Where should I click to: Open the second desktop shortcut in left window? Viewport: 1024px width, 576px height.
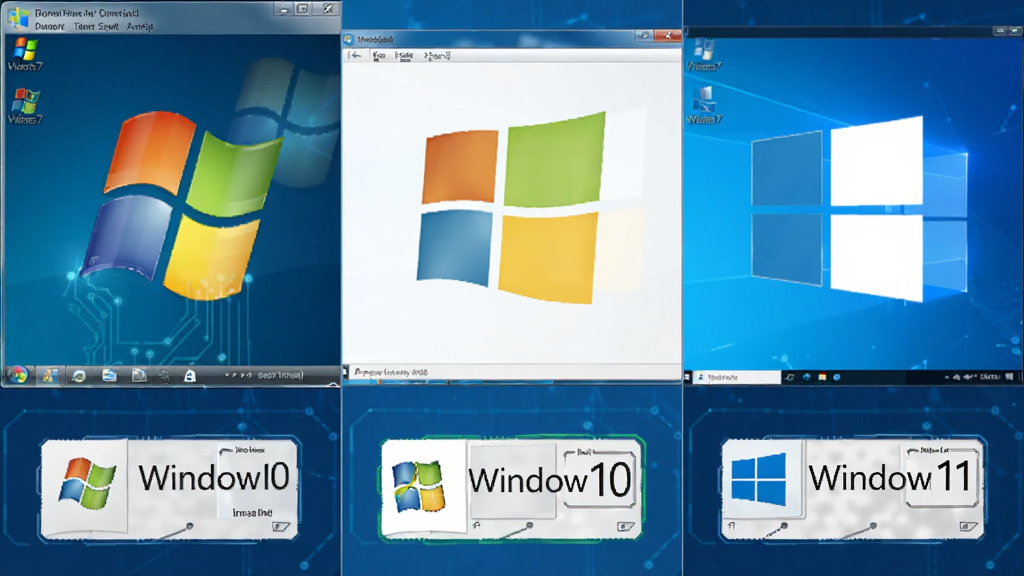pos(25,106)
